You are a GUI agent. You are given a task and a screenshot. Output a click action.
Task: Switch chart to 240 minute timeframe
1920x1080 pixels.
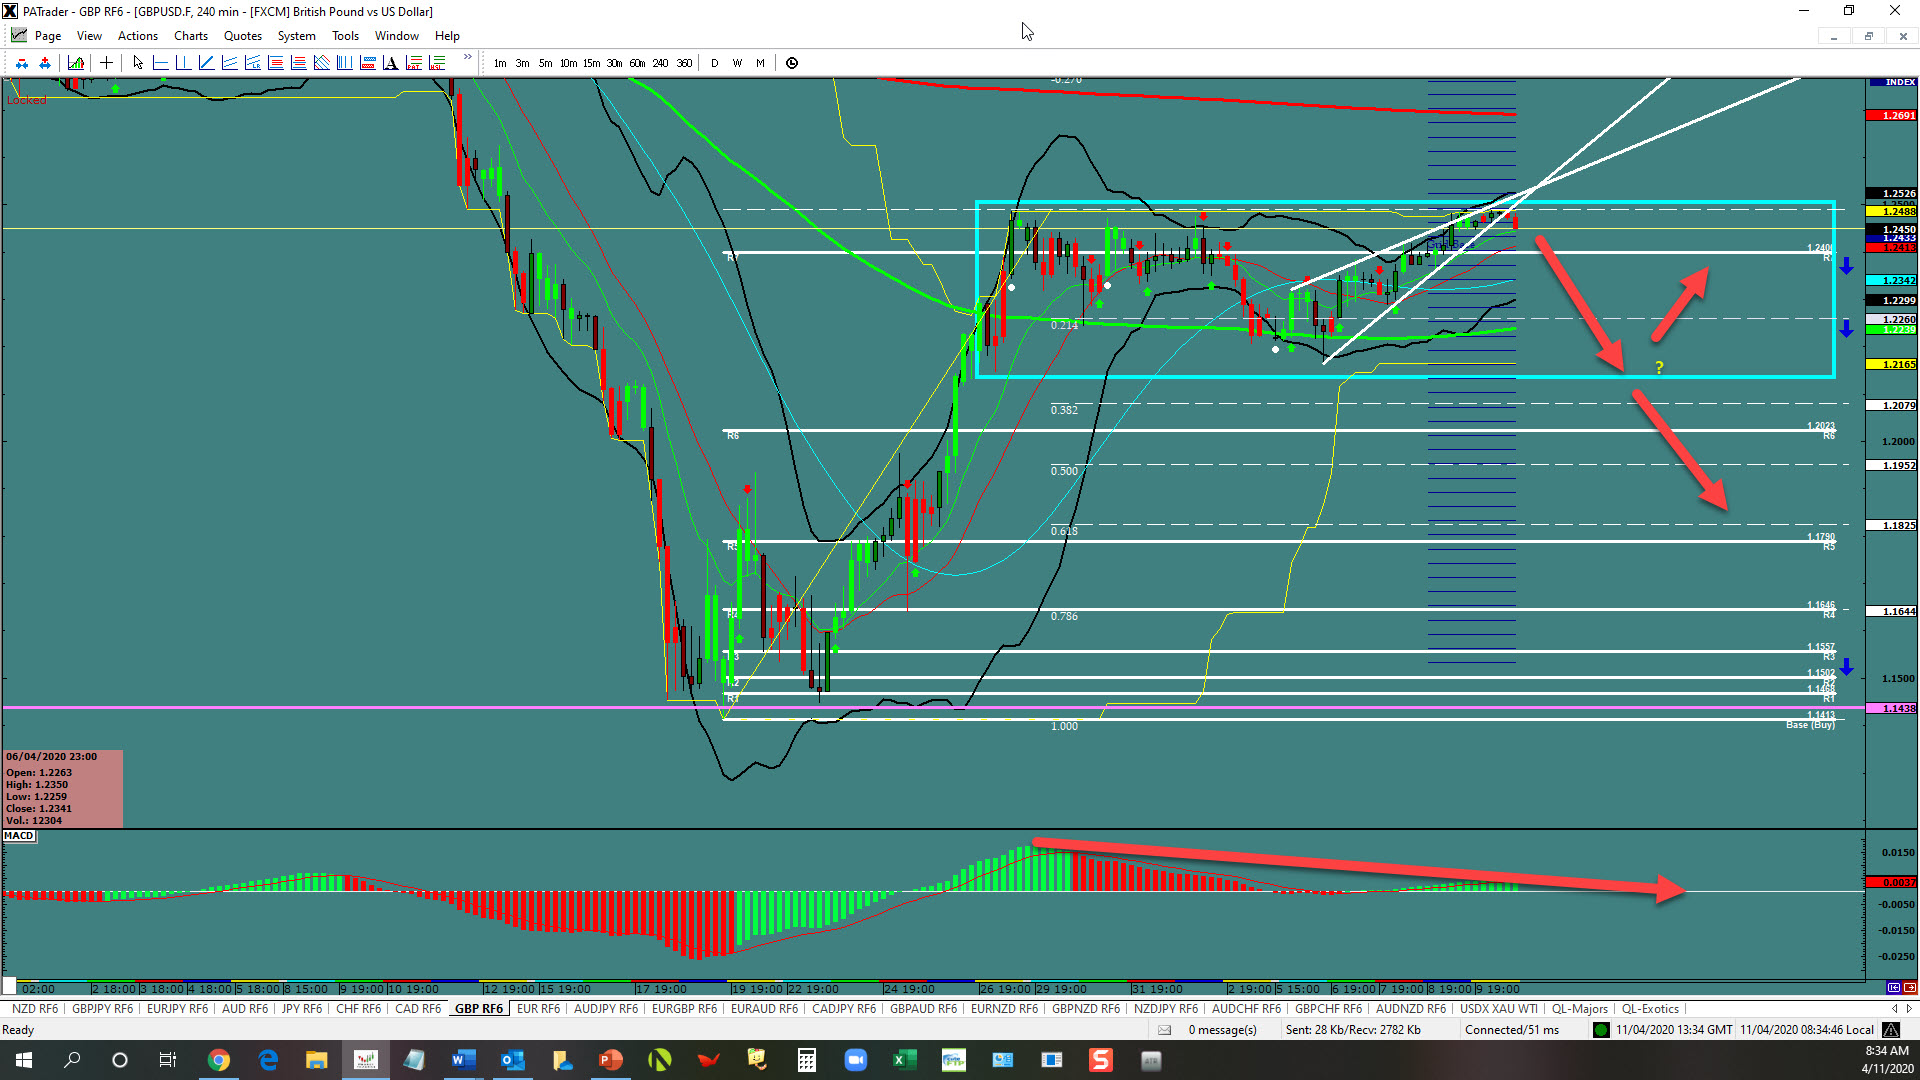click(x=660, y=63)
